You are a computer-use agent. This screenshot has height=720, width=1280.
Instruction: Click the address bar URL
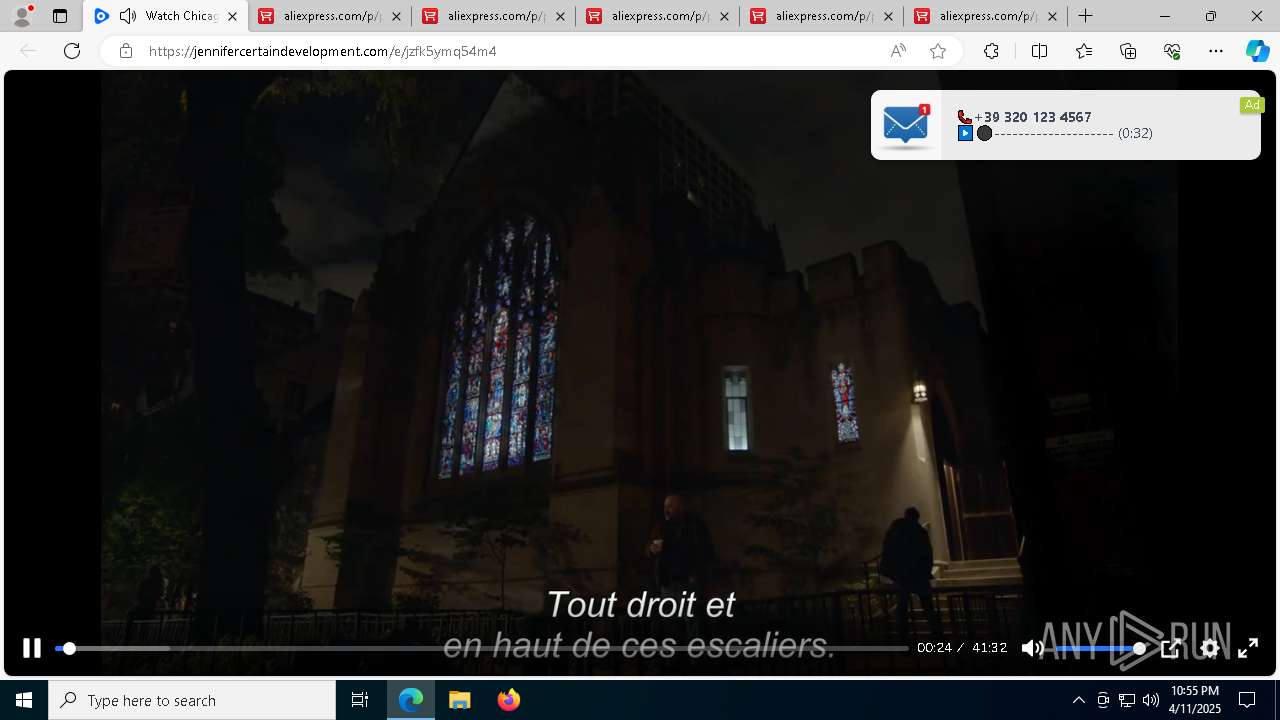(x=322, y=51)
